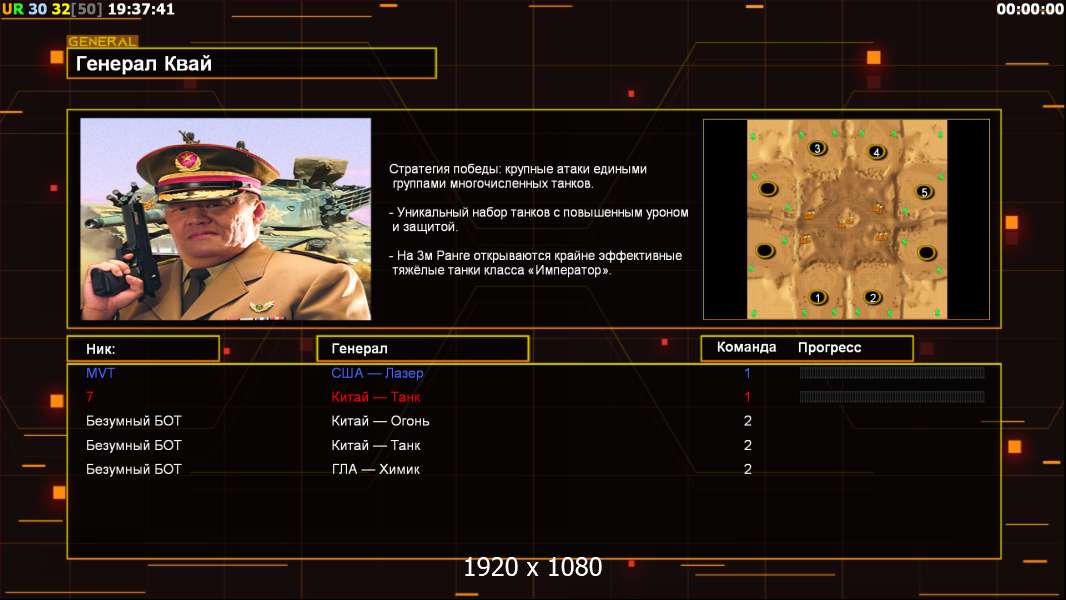Select start position 1 on the map
1066x600 pixels.
818,297
